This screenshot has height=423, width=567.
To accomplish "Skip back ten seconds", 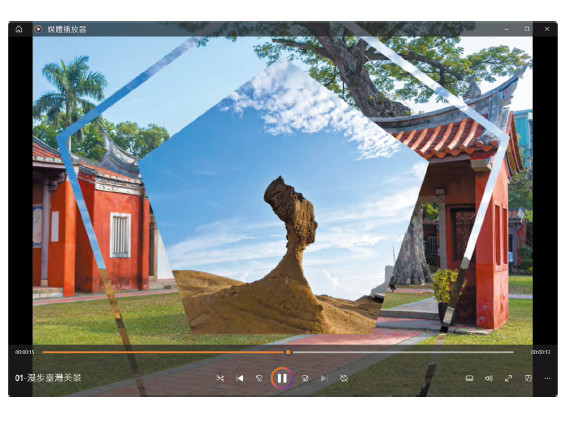I will pyautogui.click(x=259, y=378).
